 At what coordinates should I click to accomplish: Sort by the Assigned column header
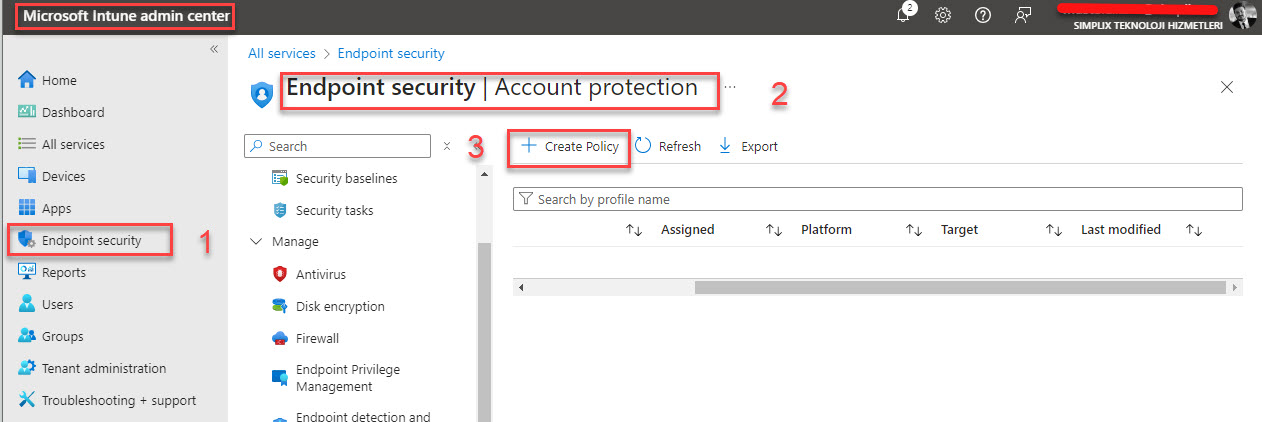tap(687, 230)
